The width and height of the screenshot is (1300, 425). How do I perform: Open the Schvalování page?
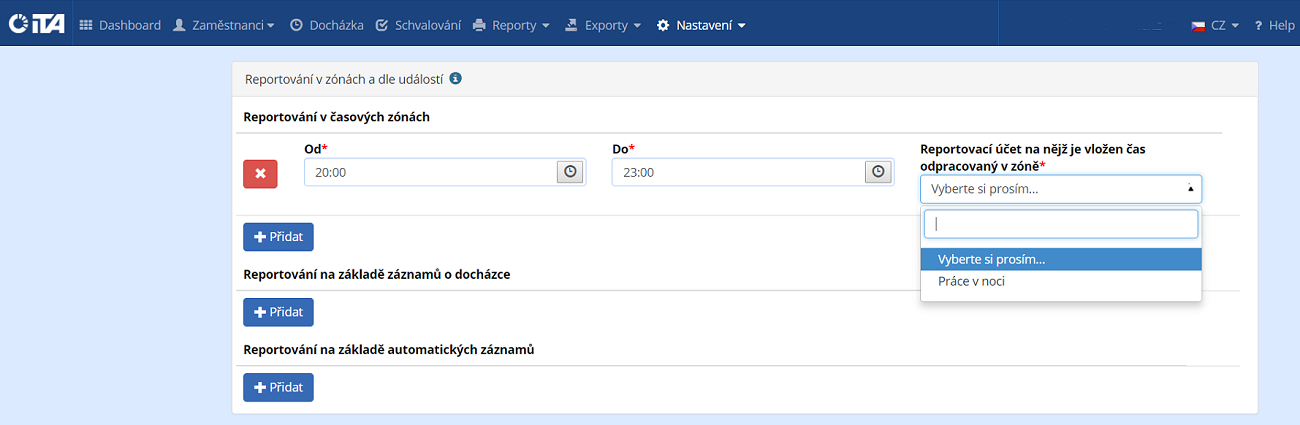click(419, 25)
